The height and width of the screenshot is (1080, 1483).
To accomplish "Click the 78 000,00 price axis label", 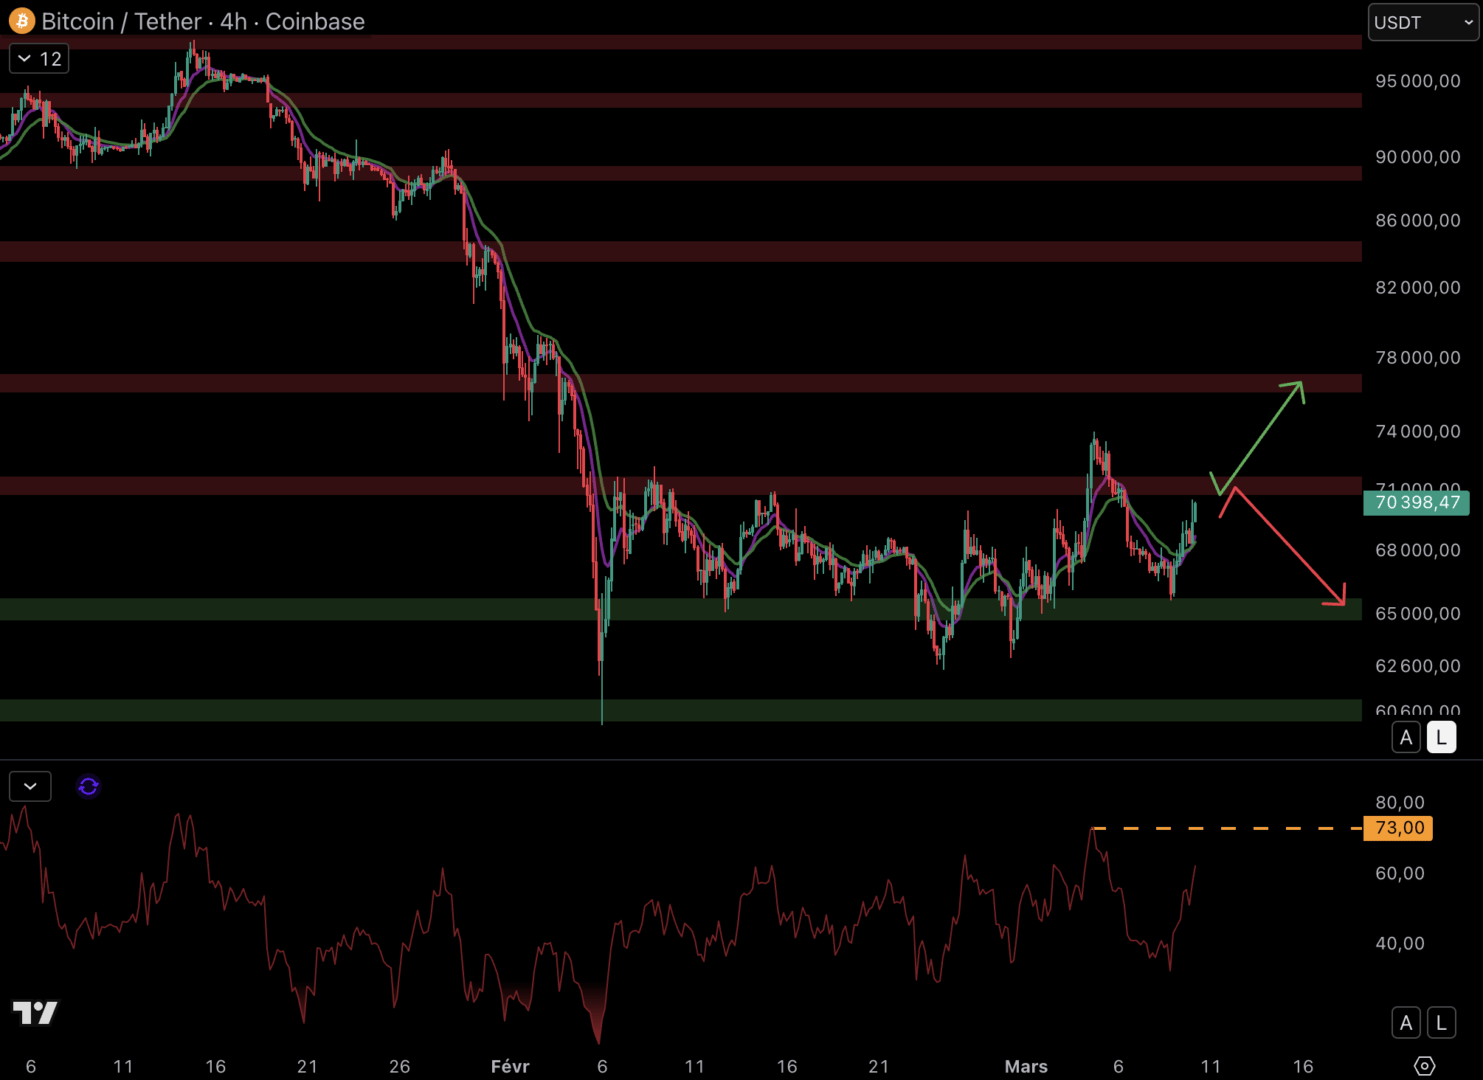I will pyautogui.click(x=1418, y=358).
